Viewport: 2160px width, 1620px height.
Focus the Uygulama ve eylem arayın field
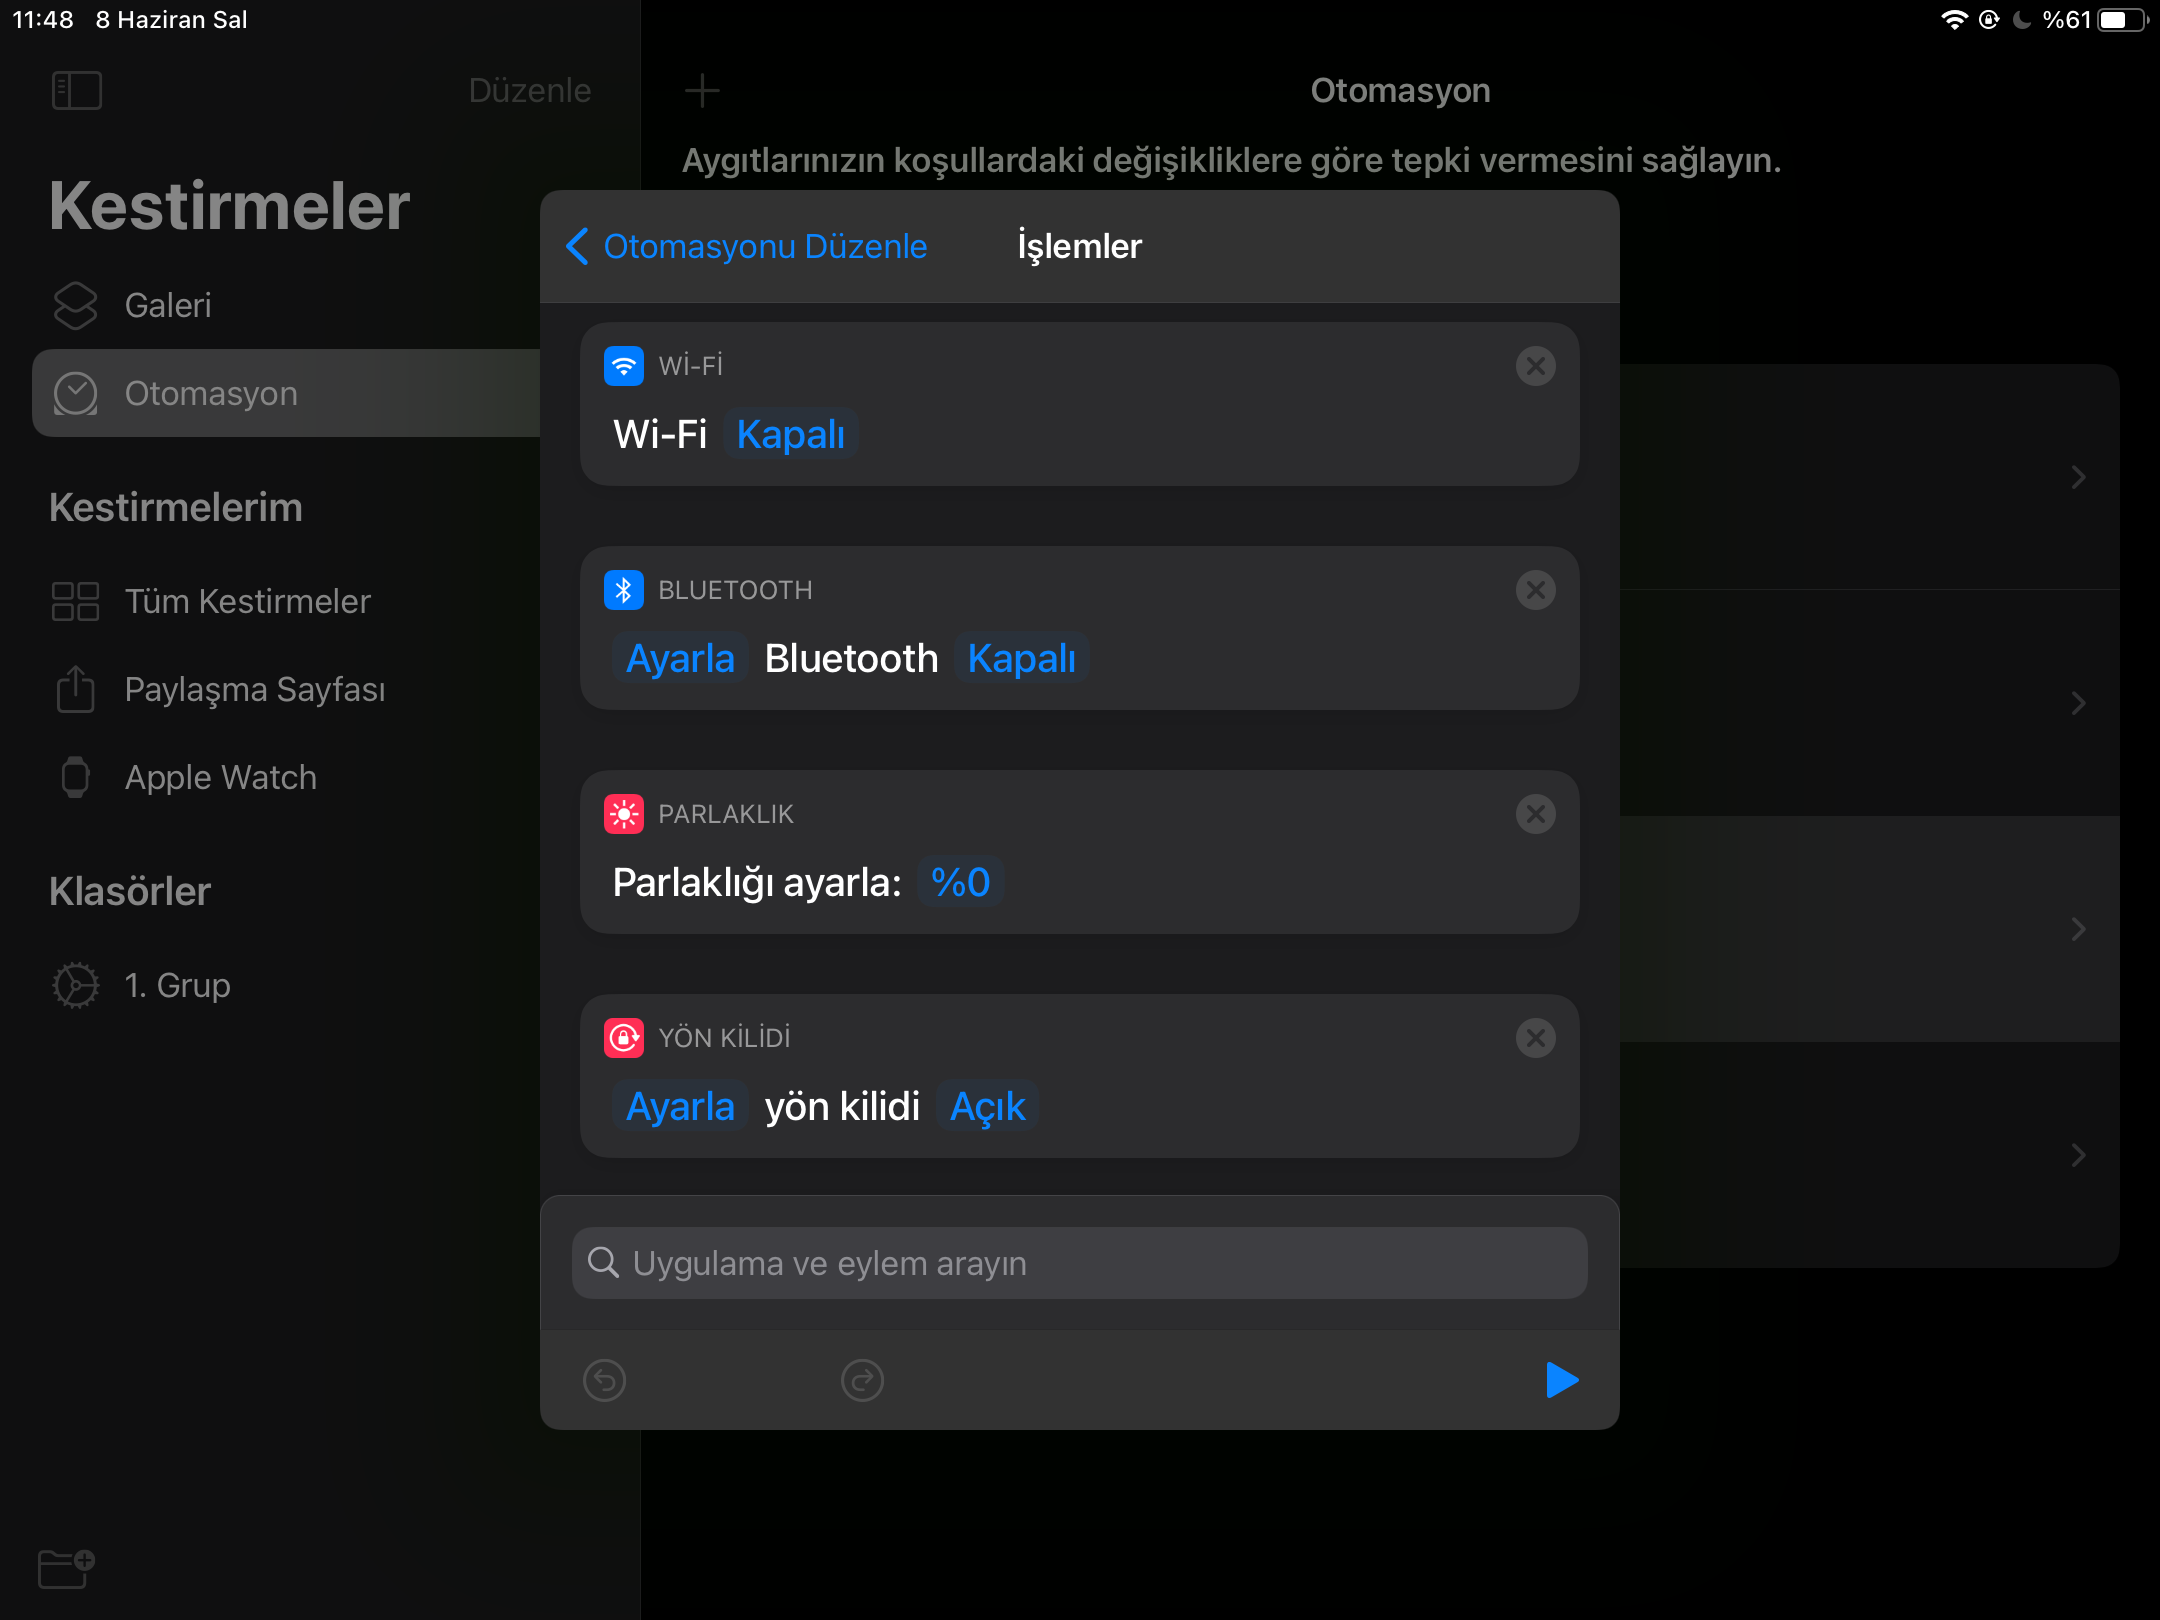[1080, 1263]
